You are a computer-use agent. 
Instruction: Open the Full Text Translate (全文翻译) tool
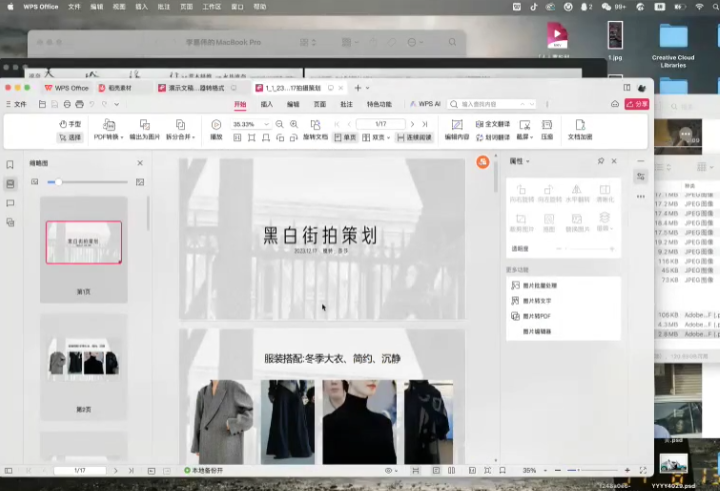pyautogui.click(x=491, y=124)
